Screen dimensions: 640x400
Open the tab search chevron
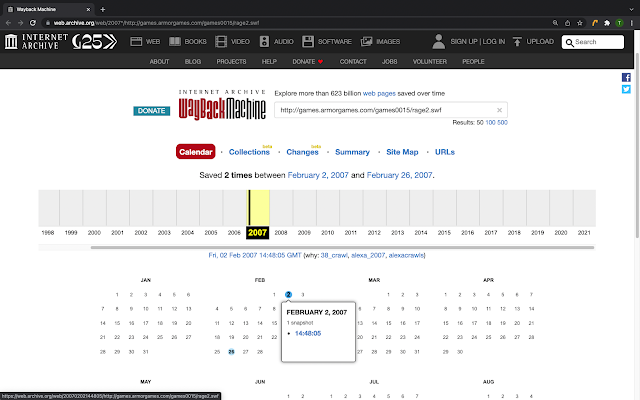[631, 9]
